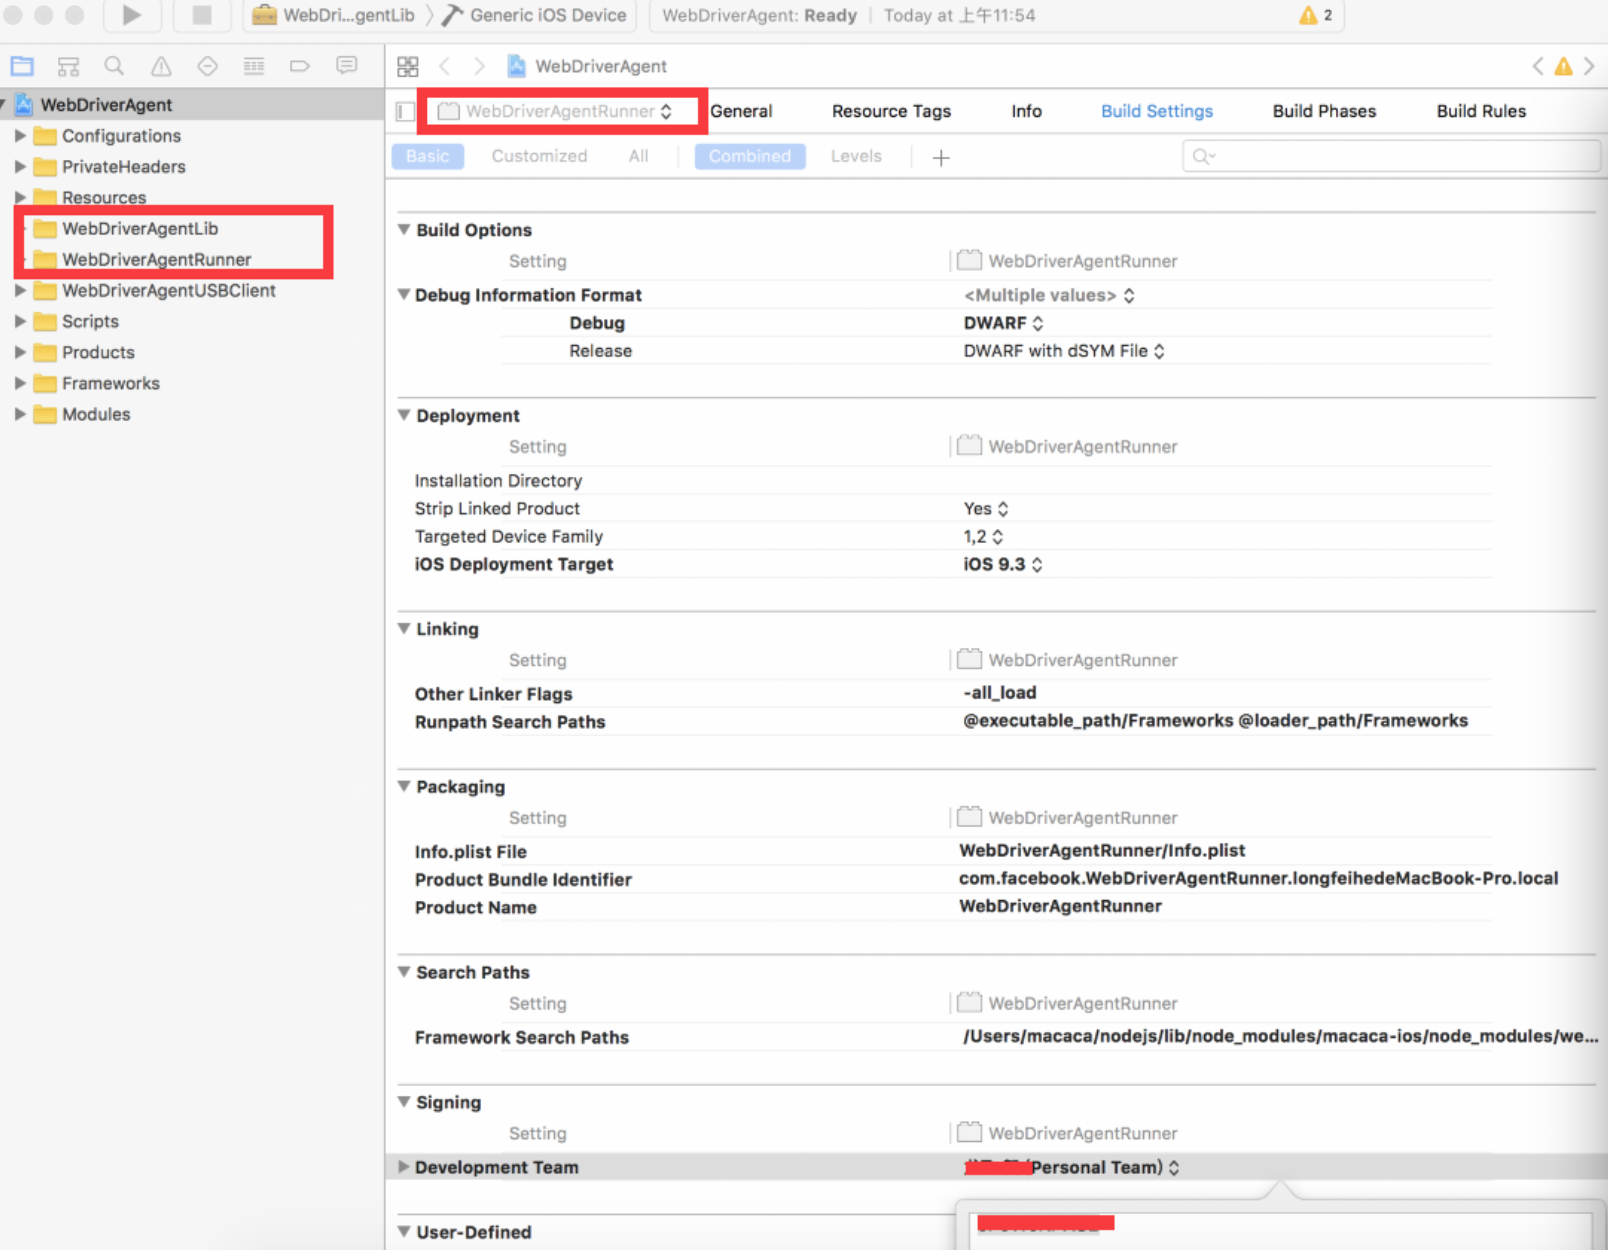Add a build setting with the plus button

941,157
